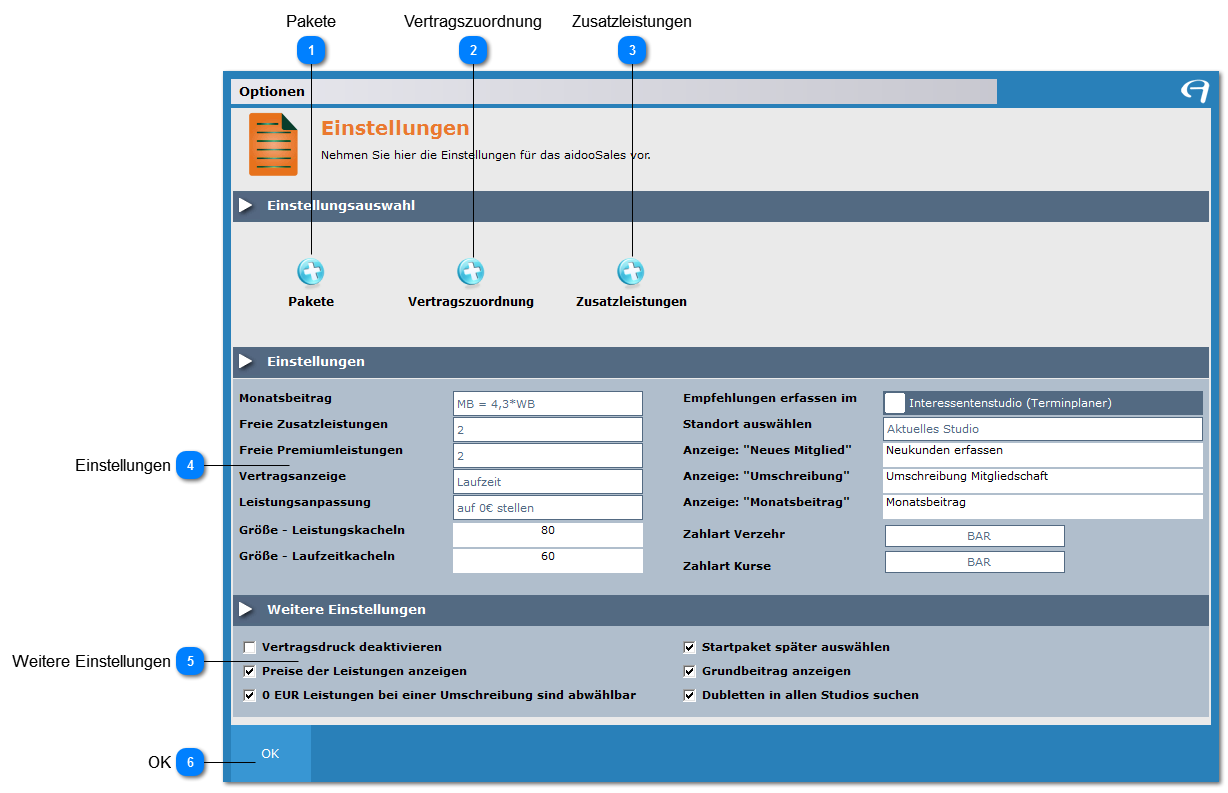Open the Freie Zusatzleistungen value field
This screenshot has height=793, width=1228.
click(x=548, y=430)
